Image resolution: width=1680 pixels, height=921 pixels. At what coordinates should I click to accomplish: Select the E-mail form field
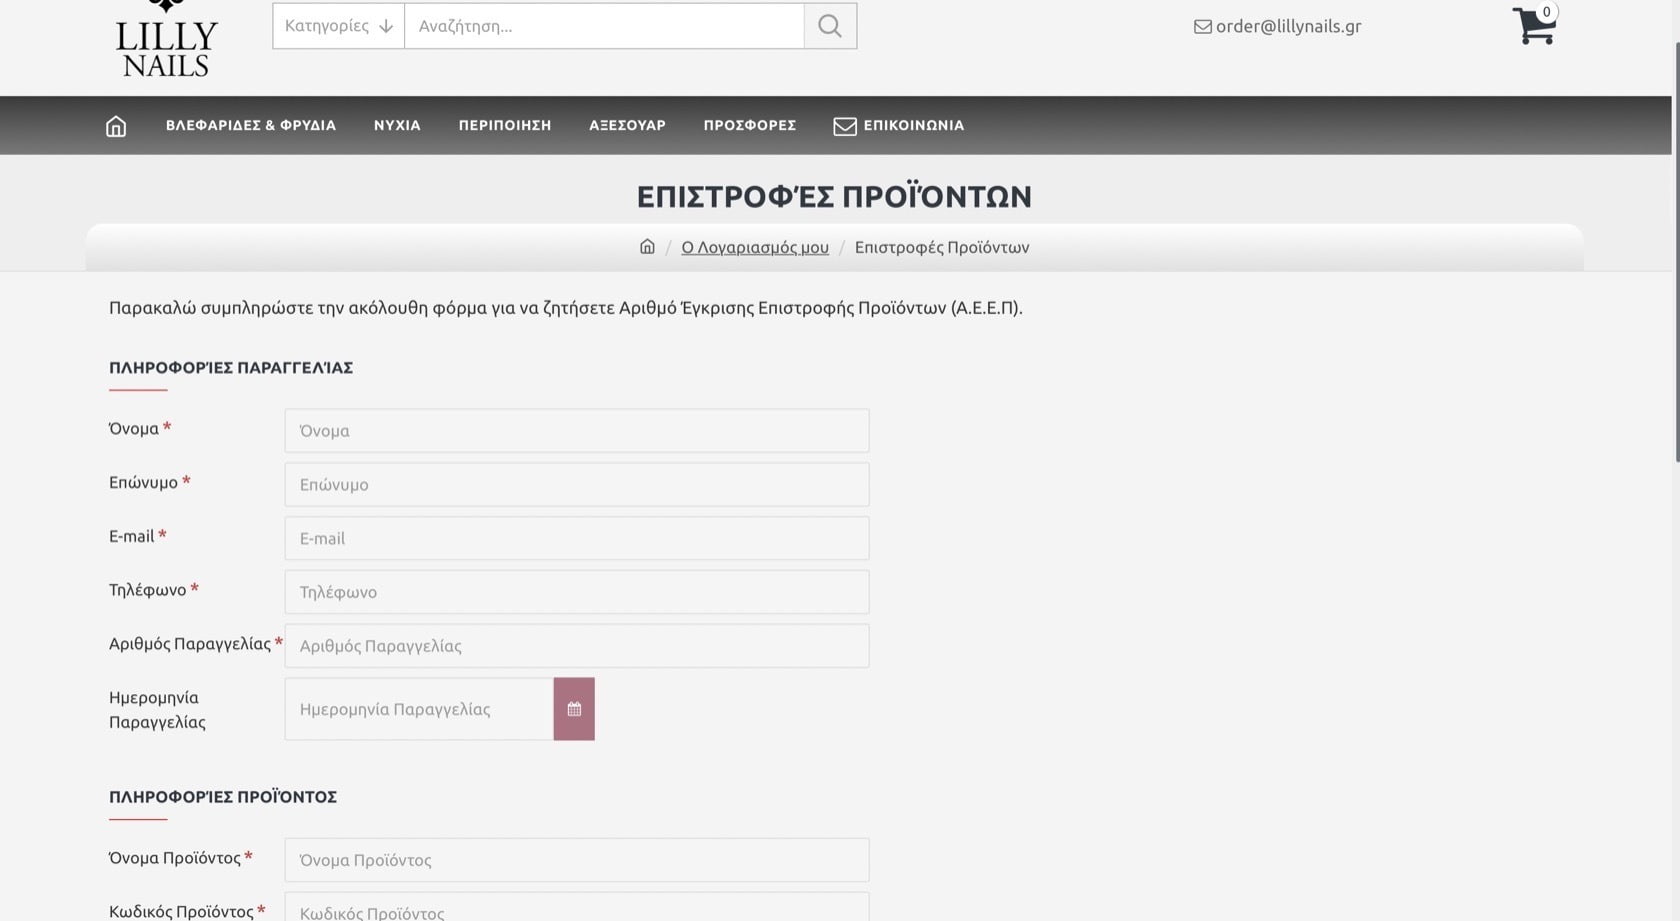[x=576, y=538]
